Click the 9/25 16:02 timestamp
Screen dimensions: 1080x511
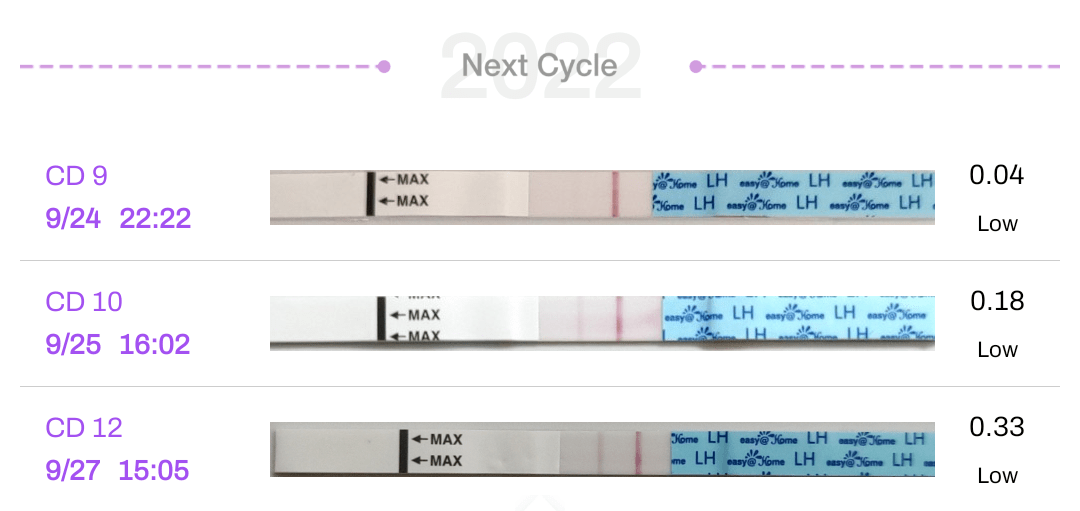[x=118, y=345]
